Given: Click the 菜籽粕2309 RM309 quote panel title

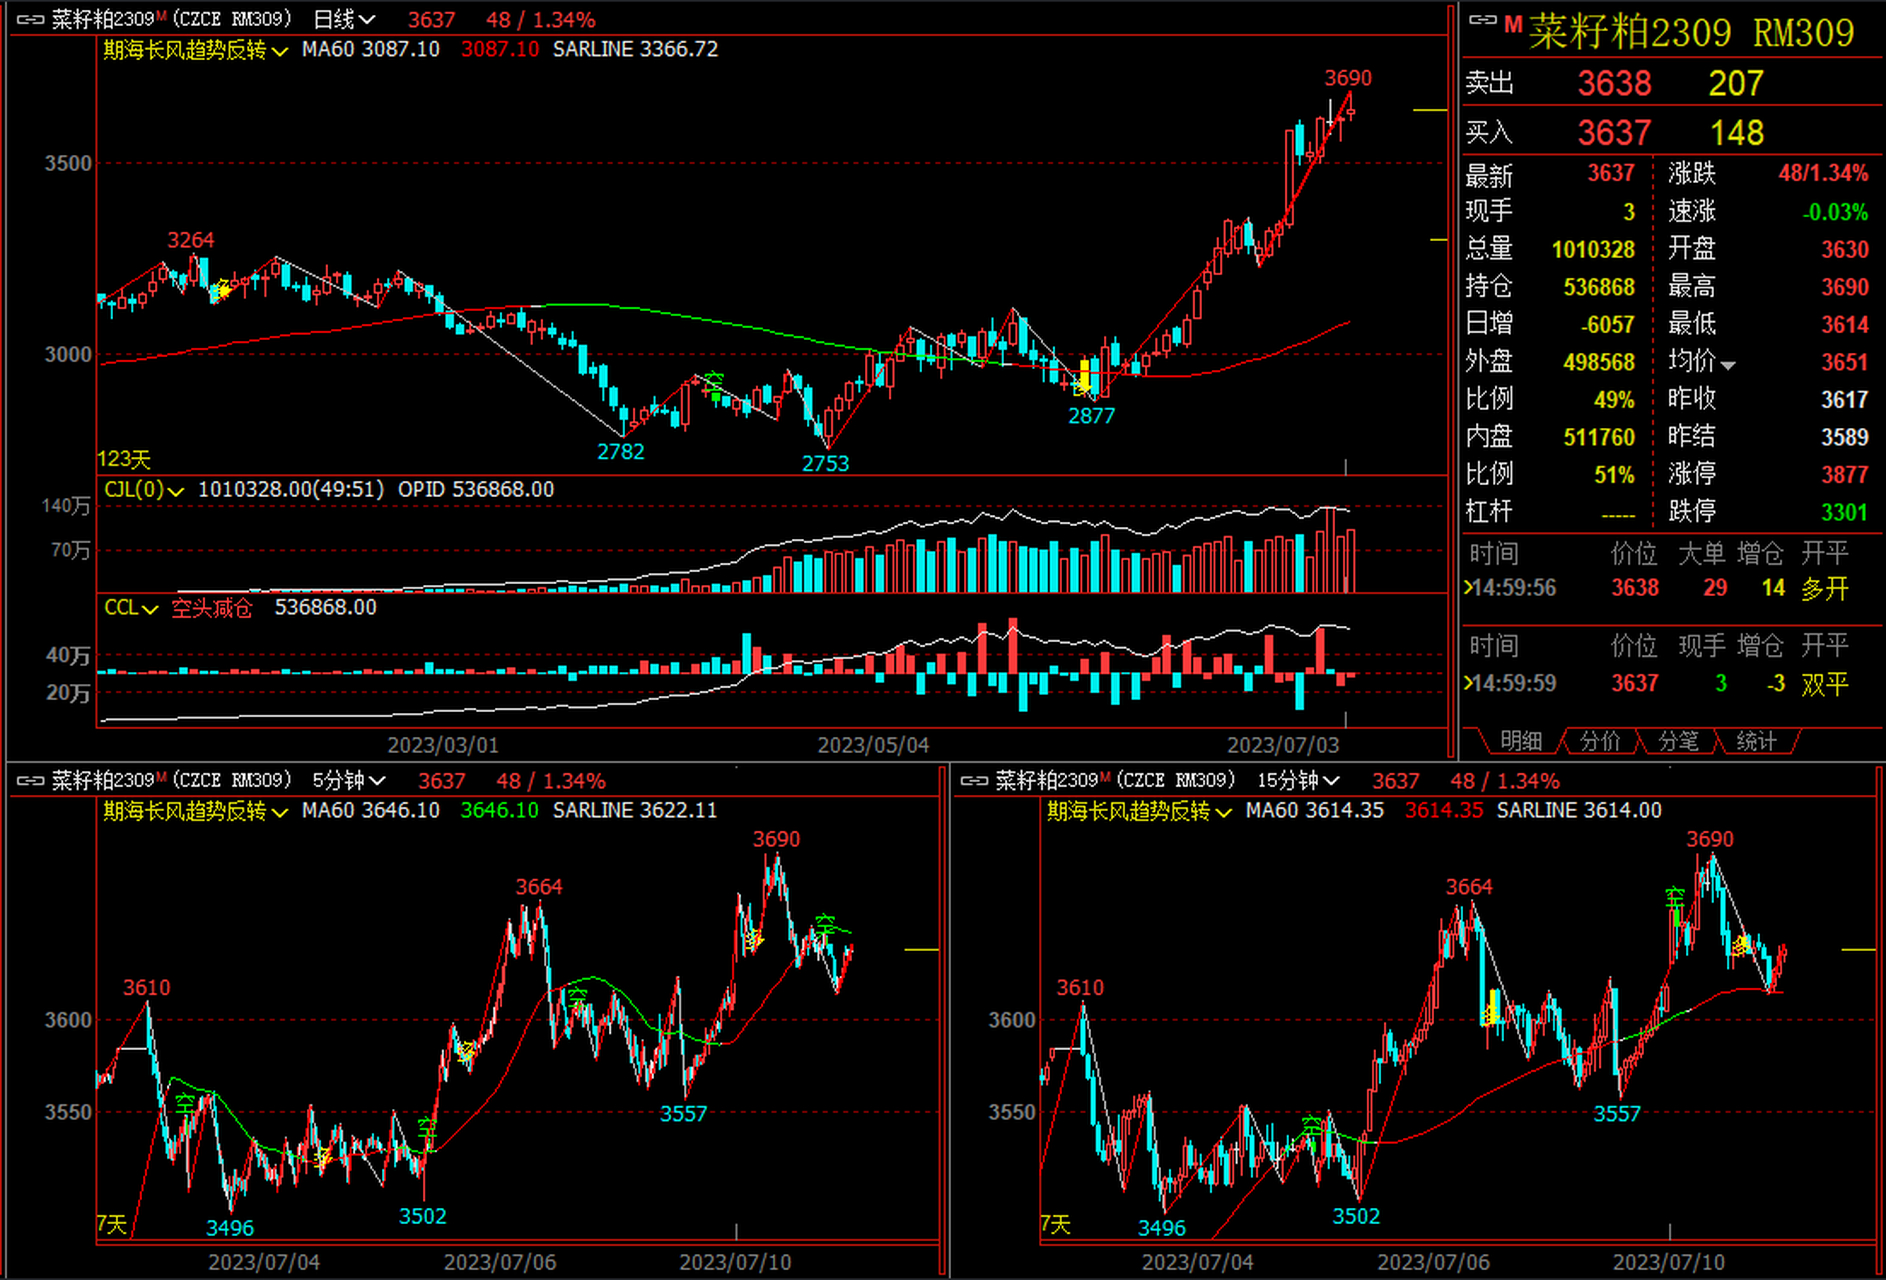Looking at the screenshot, I should [1691, 33].
